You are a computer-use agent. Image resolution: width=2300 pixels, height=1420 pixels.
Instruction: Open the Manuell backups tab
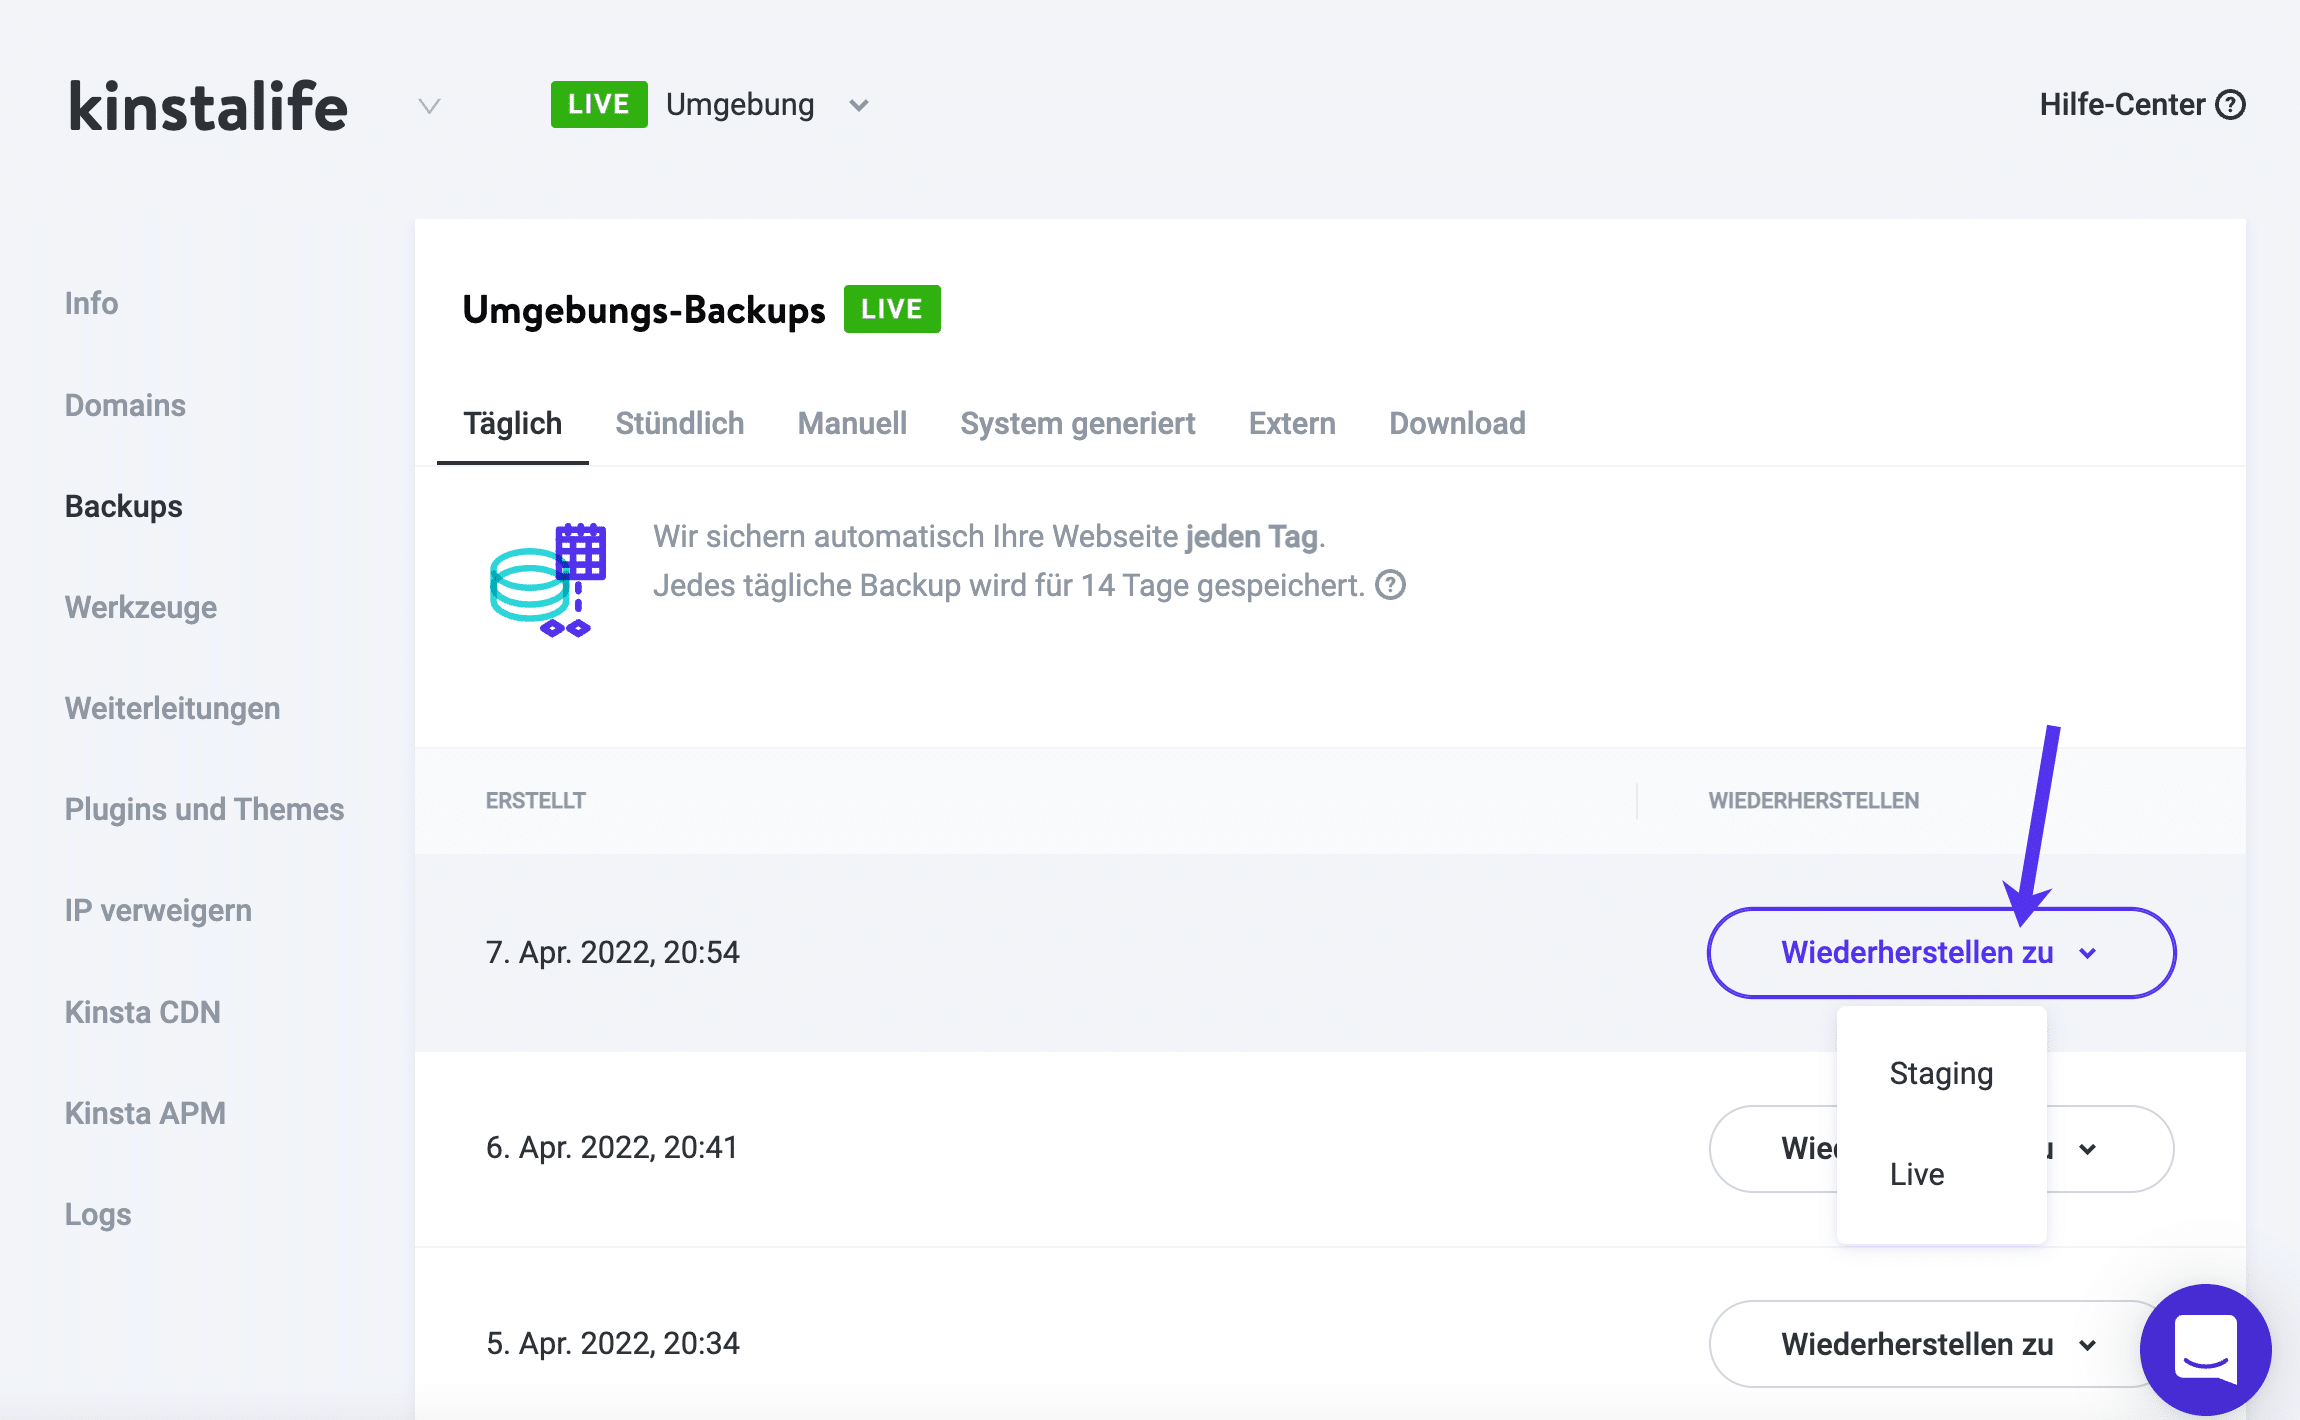click(x=851, y=423)
